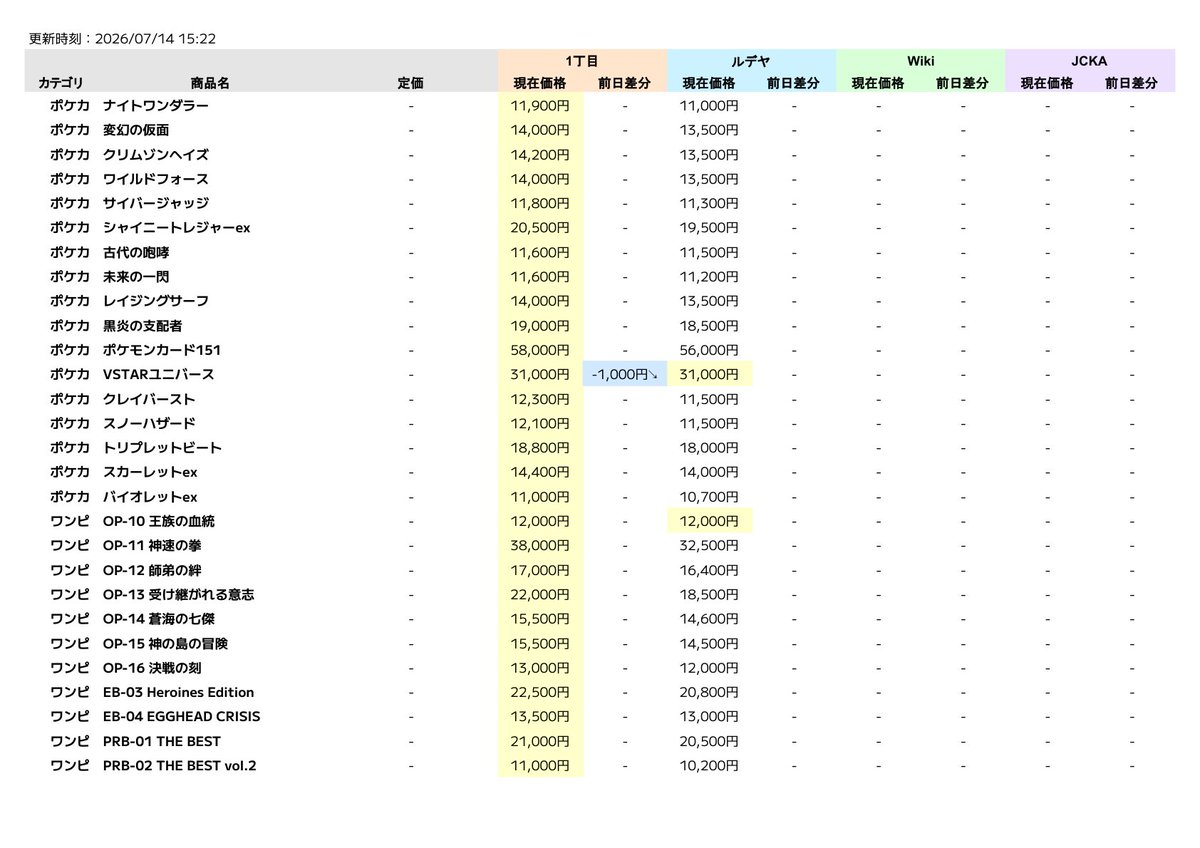1200x848 pixels.
Task: Select product name 未来の一閃
Action: click(136, 276)
